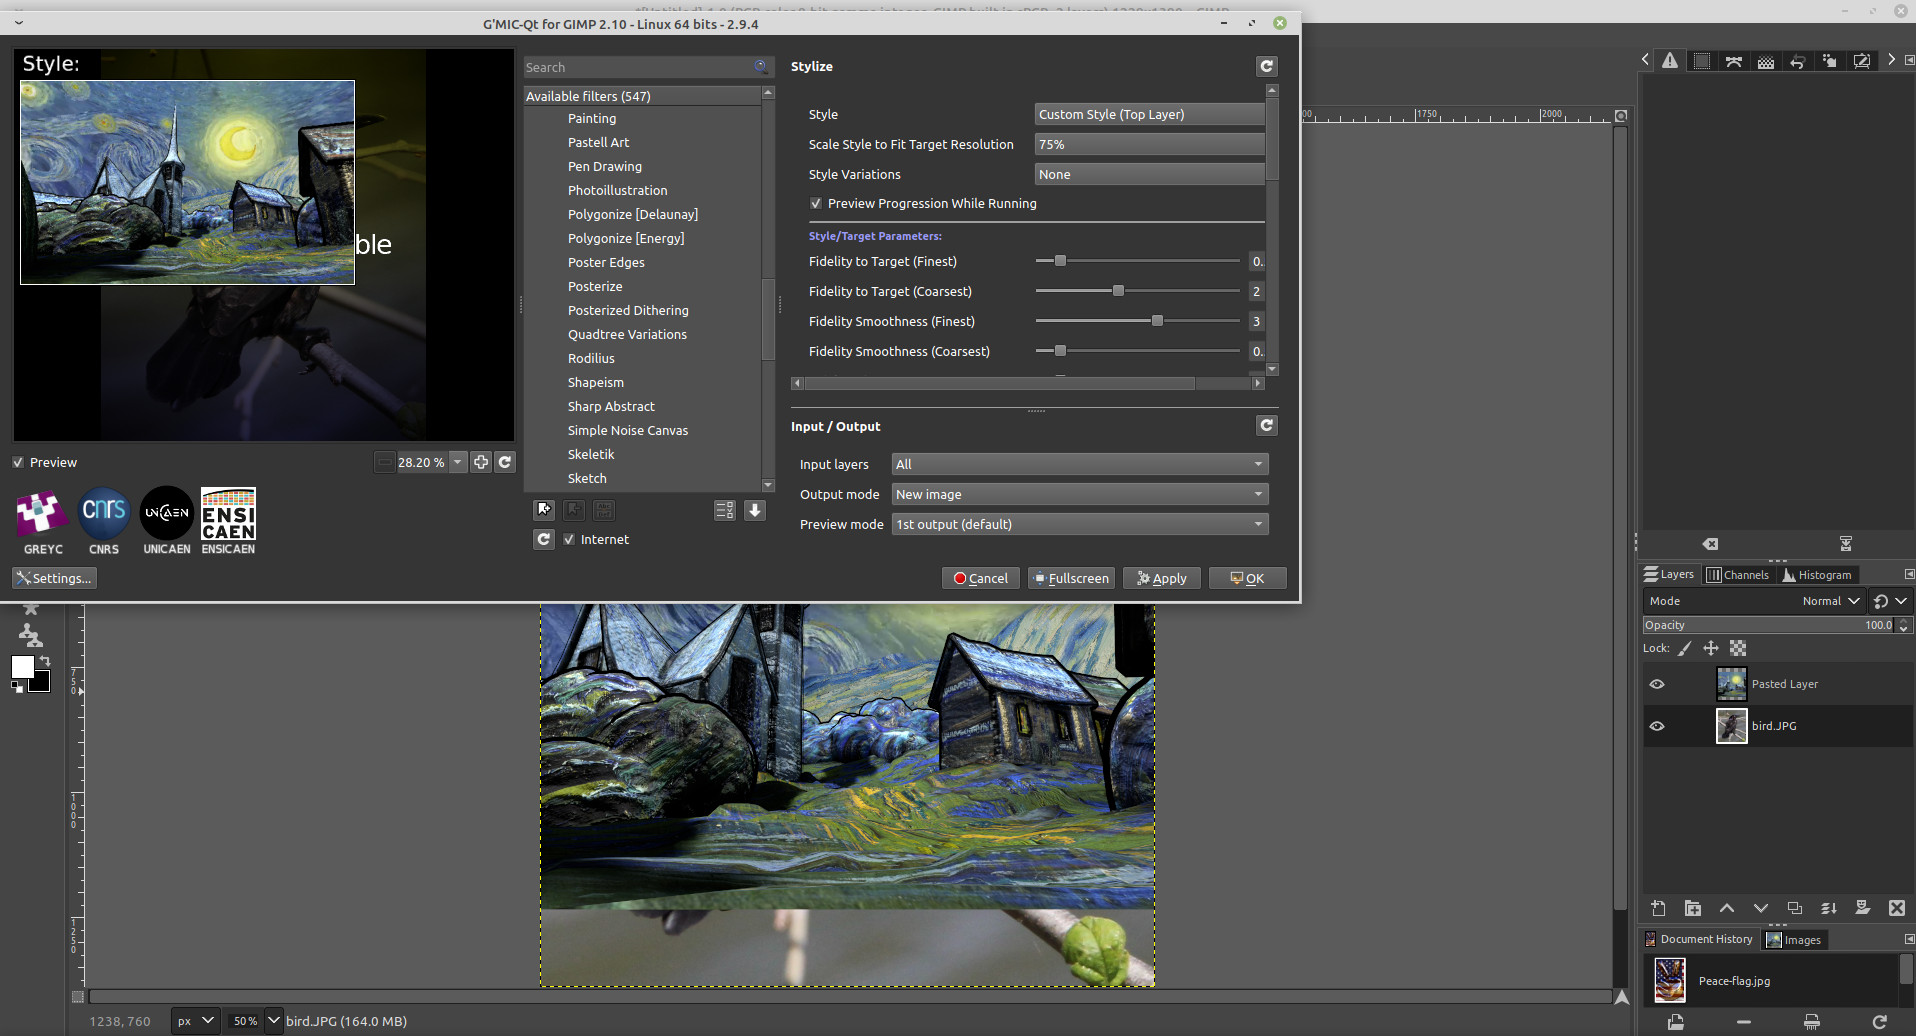Viewport: 1916px width, 1036px height.
Task: Click the Fidelity to Target (Finest) slider
Action: pyautogui.click(x=1138, y=261)
